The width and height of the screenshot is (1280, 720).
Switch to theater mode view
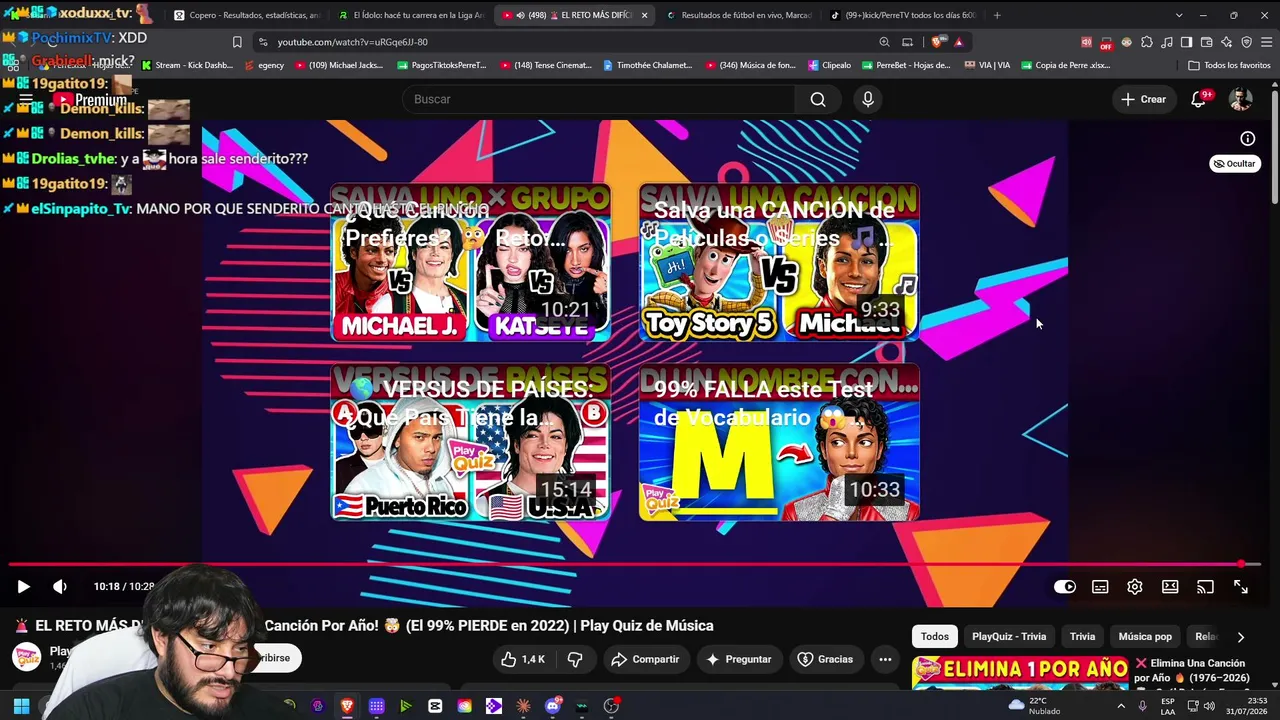tap(1170, 587)
